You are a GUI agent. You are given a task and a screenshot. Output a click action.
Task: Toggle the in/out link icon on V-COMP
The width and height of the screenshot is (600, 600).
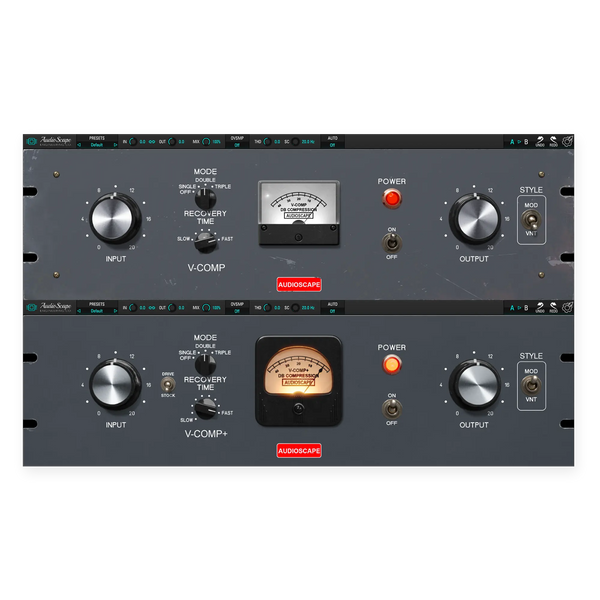[152, 142]
